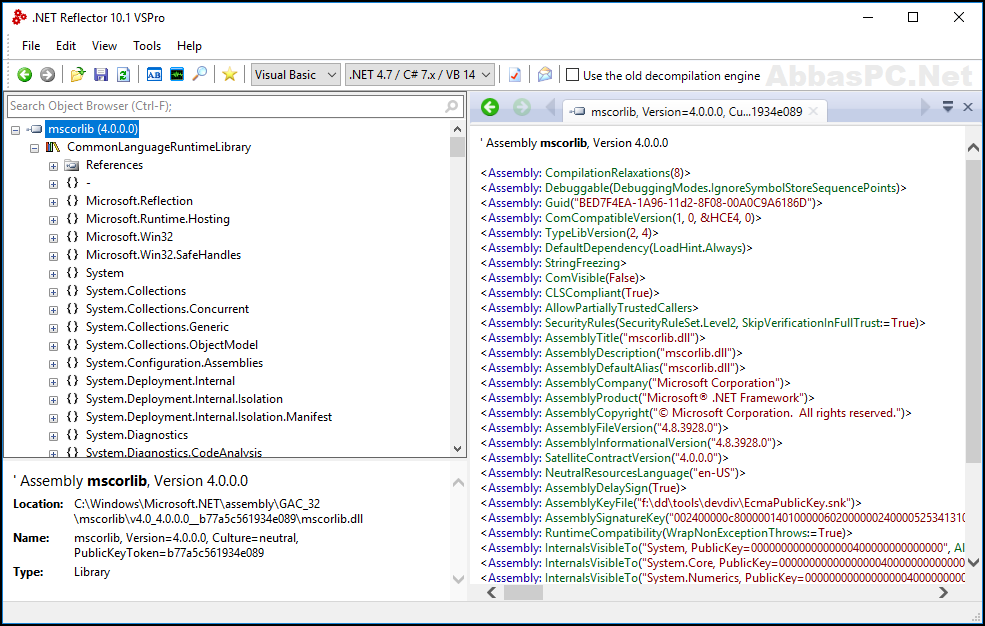Click the NeutralResourcesLanguage attribute link
This screenshot has height=626, width=985.
click(x=617, y=473)
